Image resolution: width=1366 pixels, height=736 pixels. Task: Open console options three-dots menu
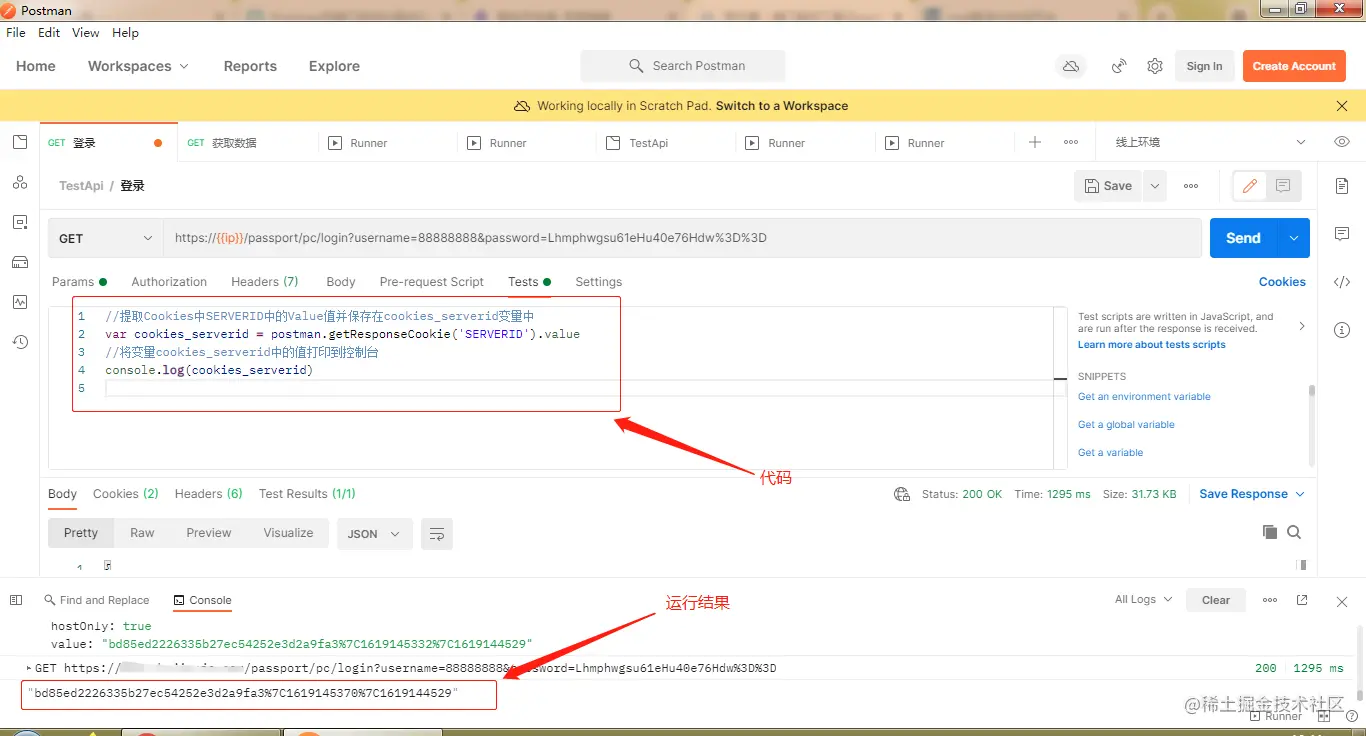point(1270,600)
